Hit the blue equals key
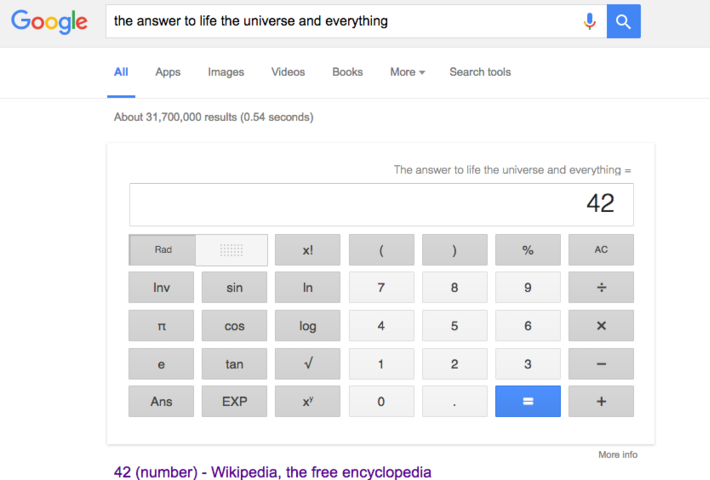The height and width of the screenshot is (480, 710). tap(528, 401)
